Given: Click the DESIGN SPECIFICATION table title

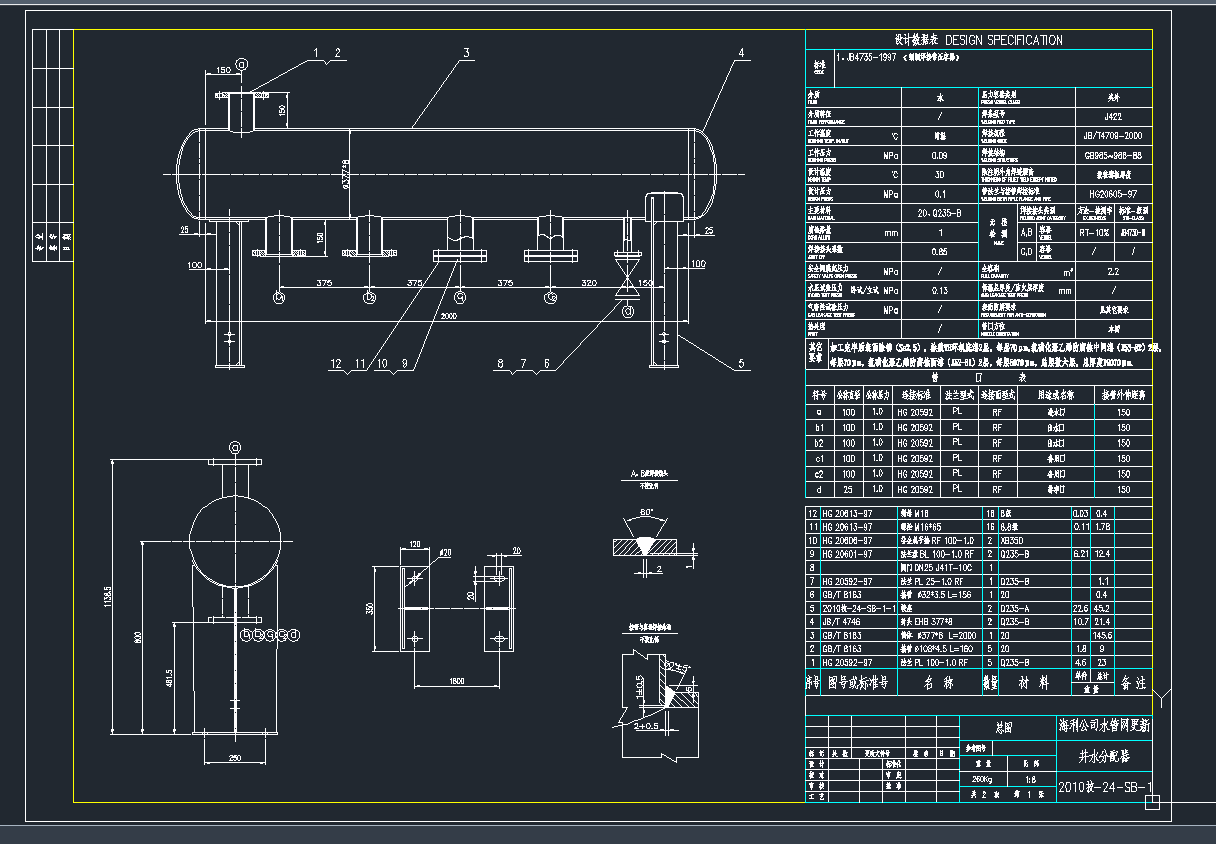Looking at the screenshot, I should point(978,40).
